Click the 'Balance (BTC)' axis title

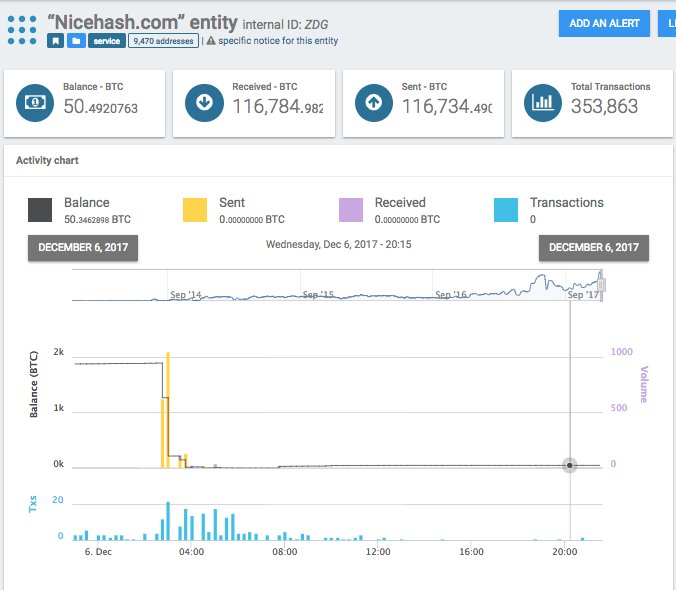pos(34,384)
